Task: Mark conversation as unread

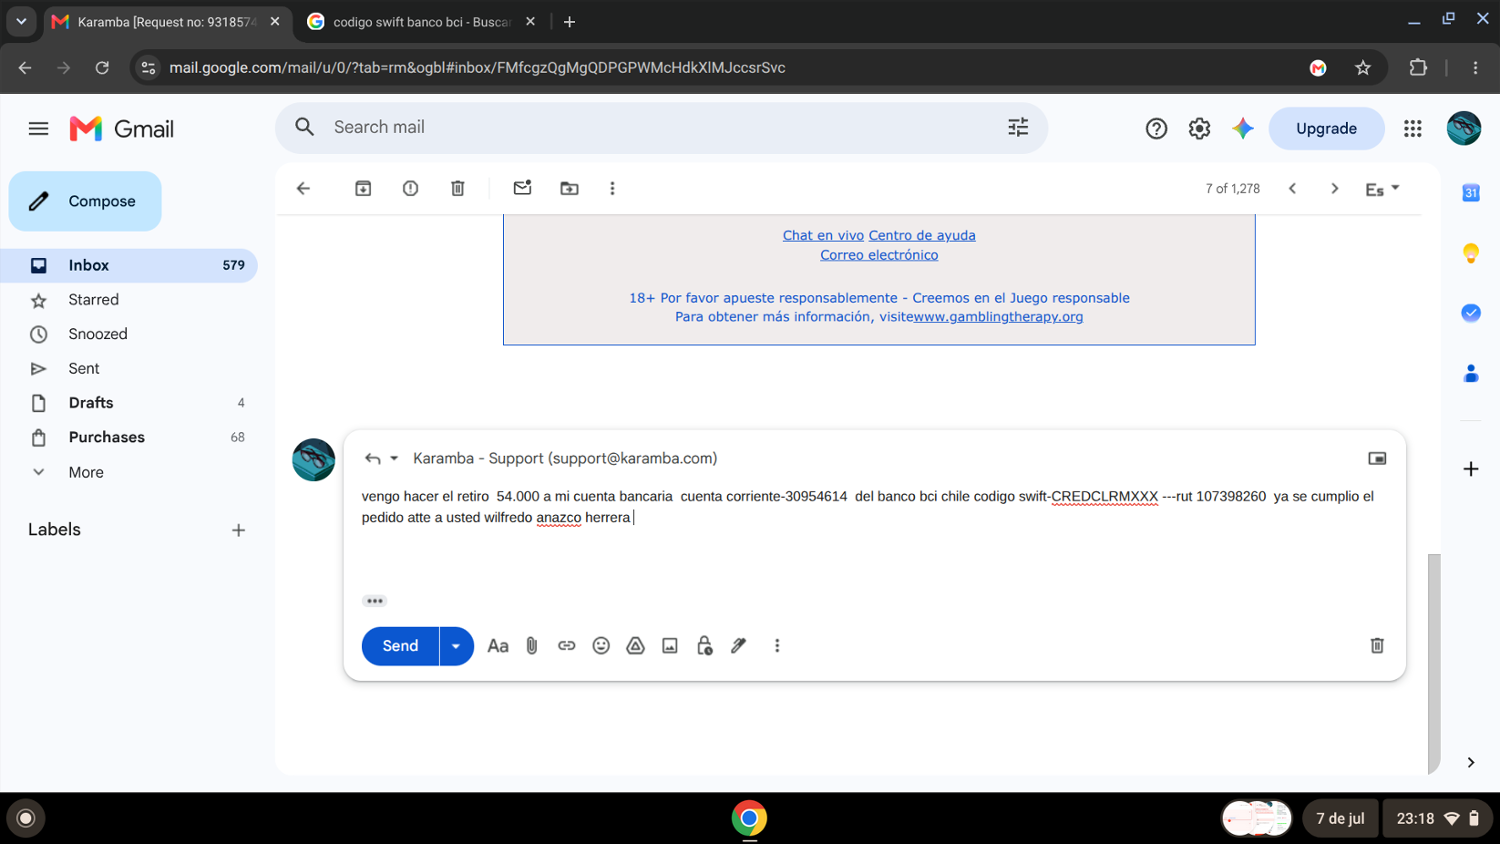Action: click(522, 188)
